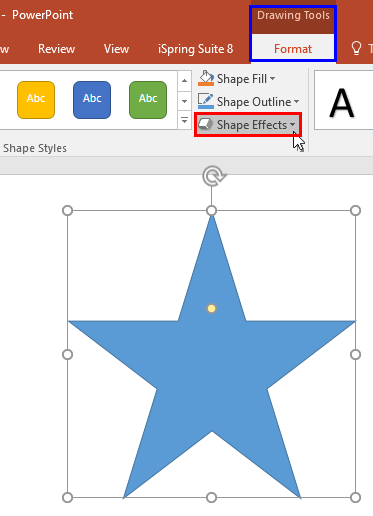This screenshot has width=373, height=516.
Task: Expand the shape styles gallery More button
Action: [x=184, y=120]
